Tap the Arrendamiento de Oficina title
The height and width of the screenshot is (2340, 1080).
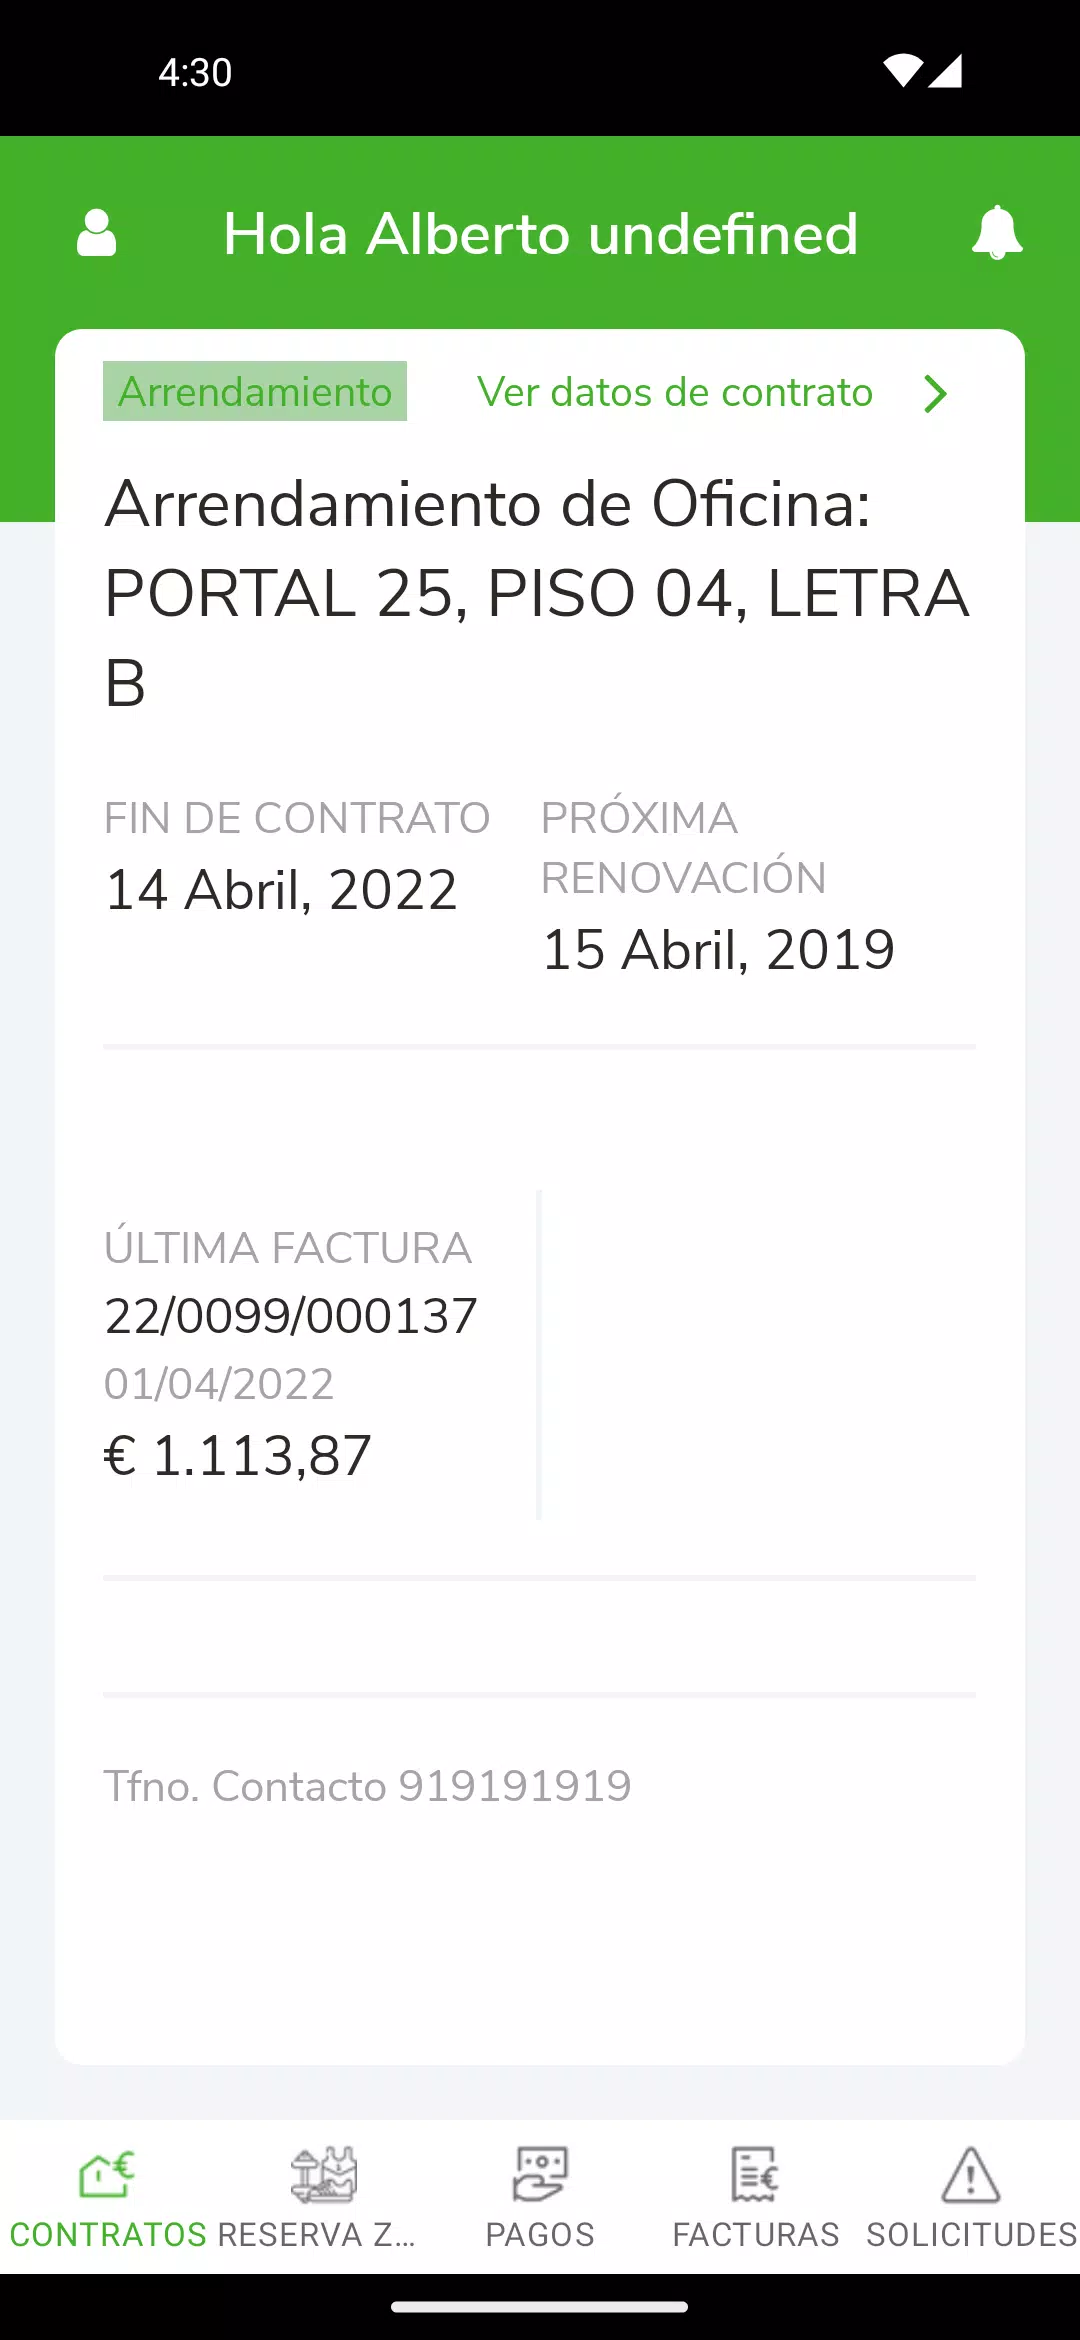[537, 593]
